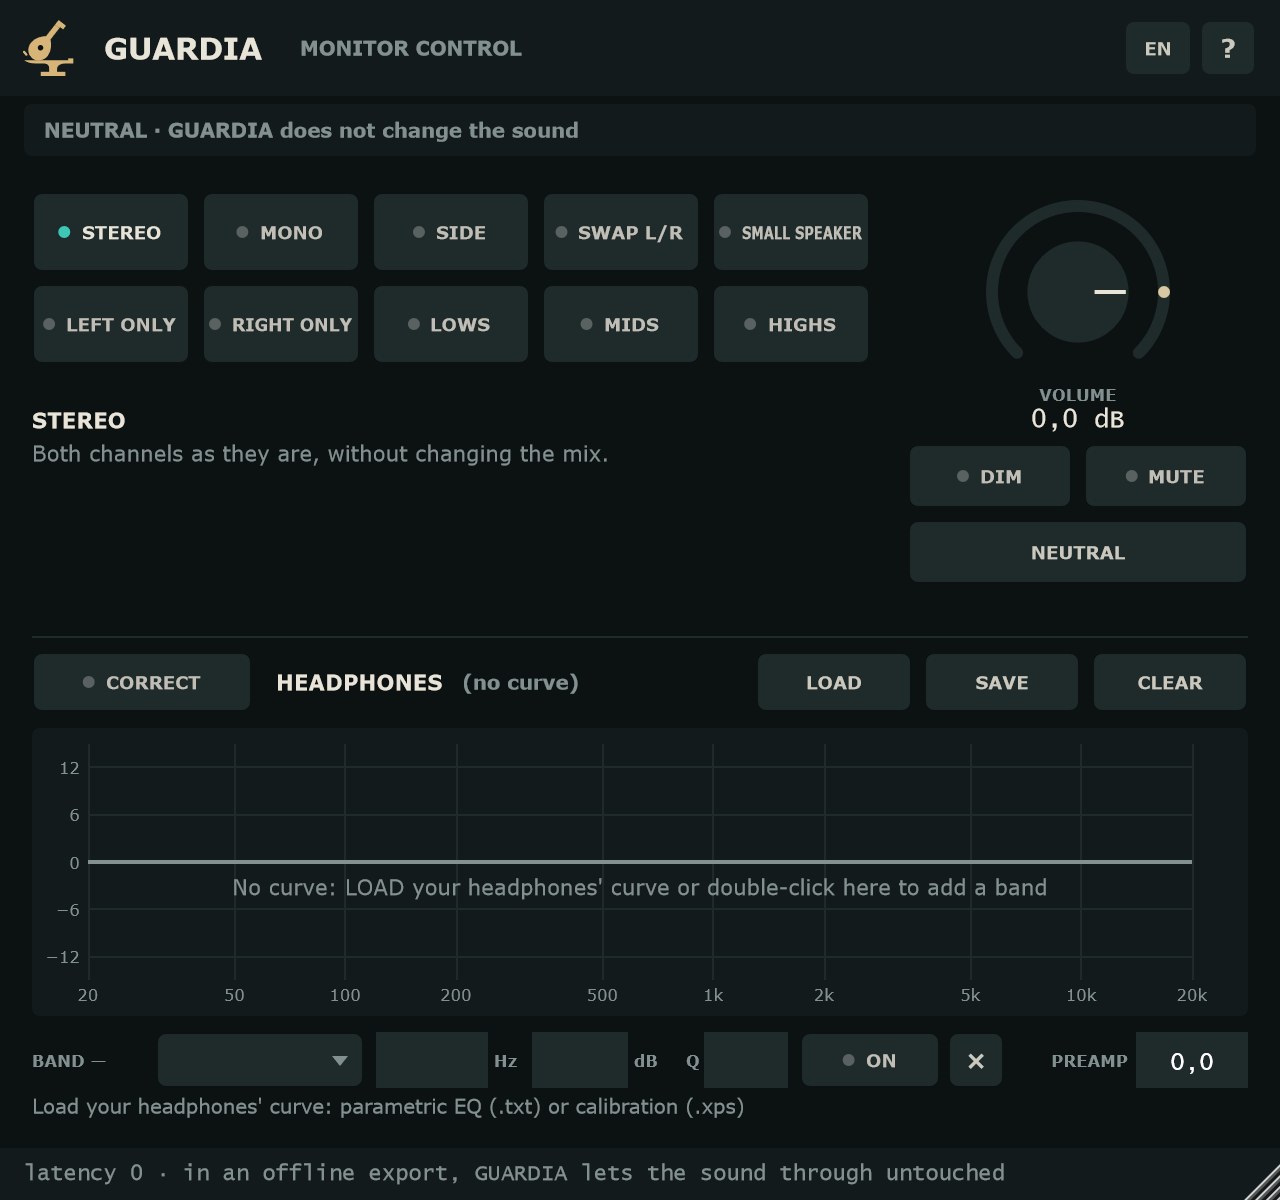This screenshot has width=1280, height=1200.
Task: Click the volume readout 0,0 dB
Action: pyautogui.click(x=1078, y=418)
